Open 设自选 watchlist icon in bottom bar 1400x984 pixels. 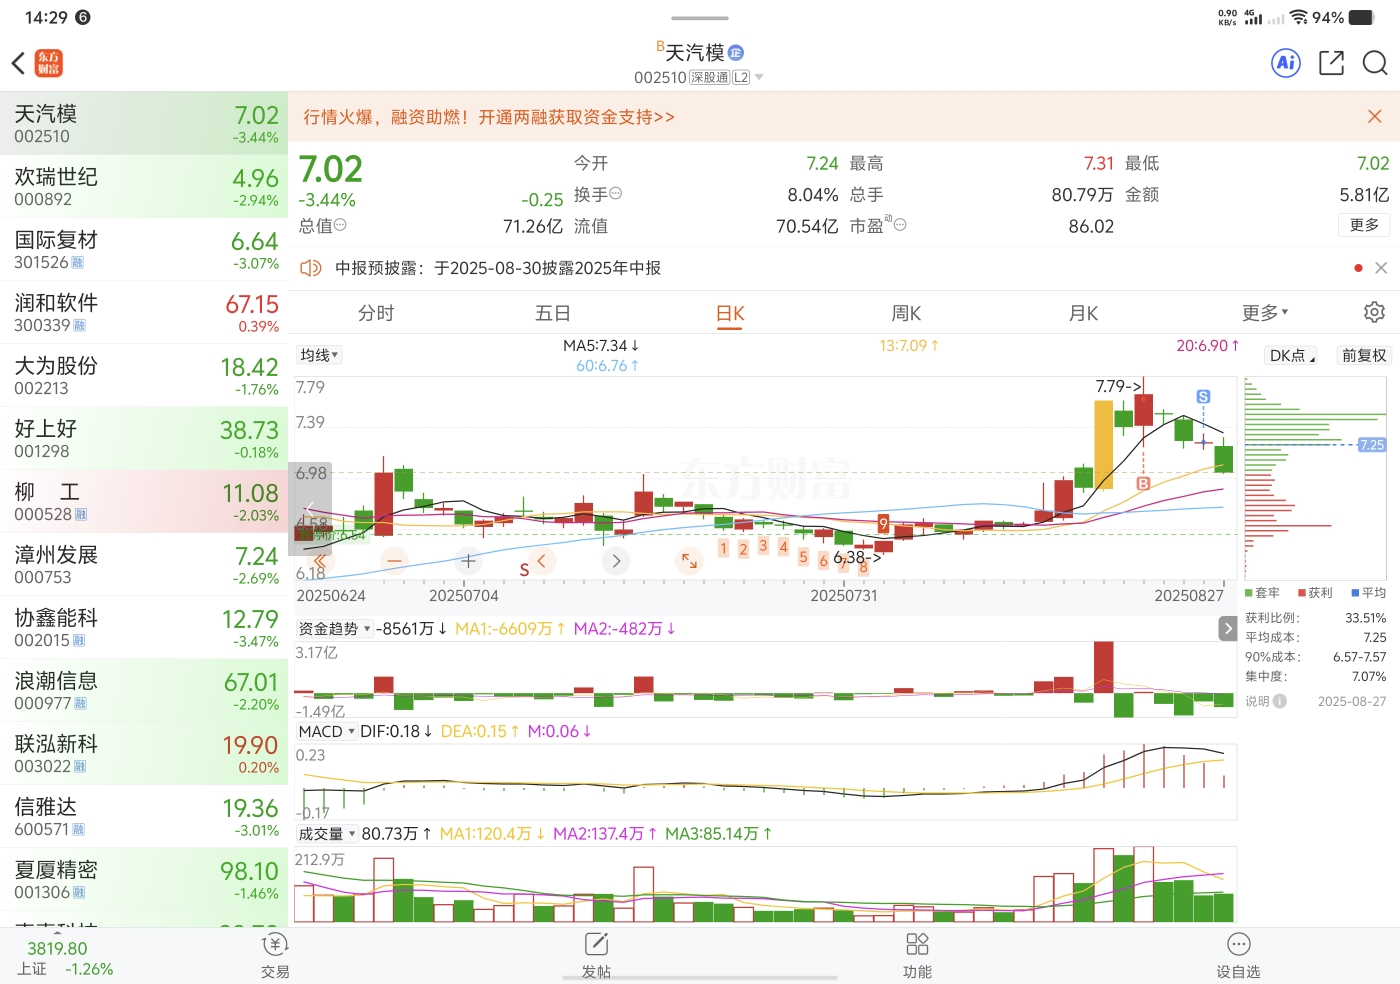pos(1238,955)
